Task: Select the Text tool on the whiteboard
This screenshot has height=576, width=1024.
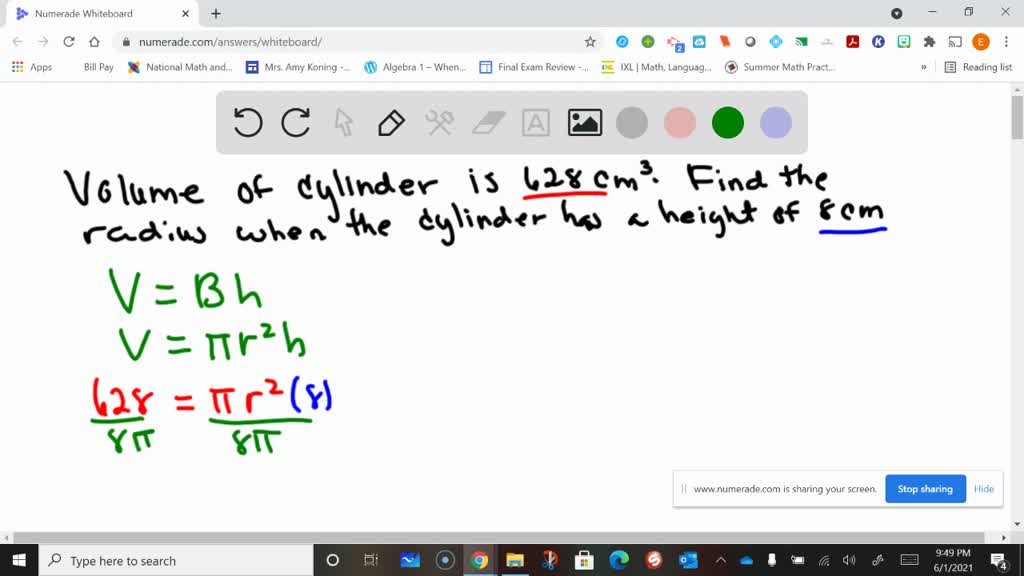Action: point(536,122)
